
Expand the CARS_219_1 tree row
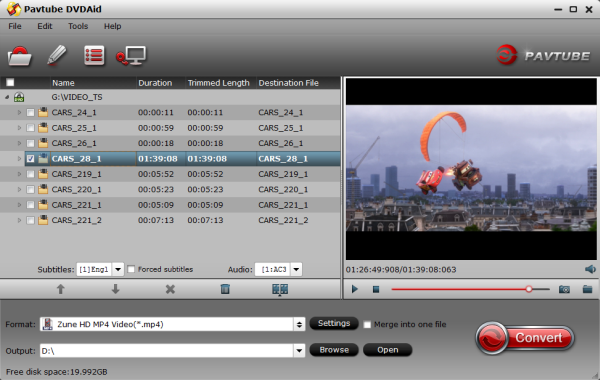coord(19,174)
